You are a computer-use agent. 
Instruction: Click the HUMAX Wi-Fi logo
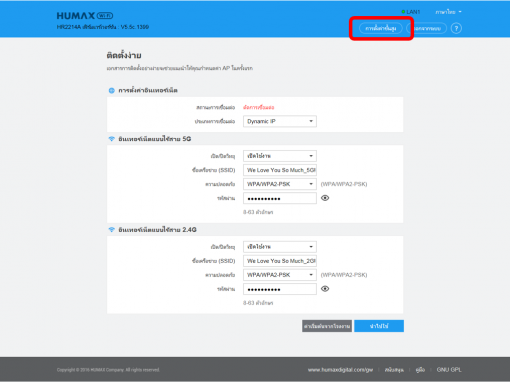coord(85,16)
